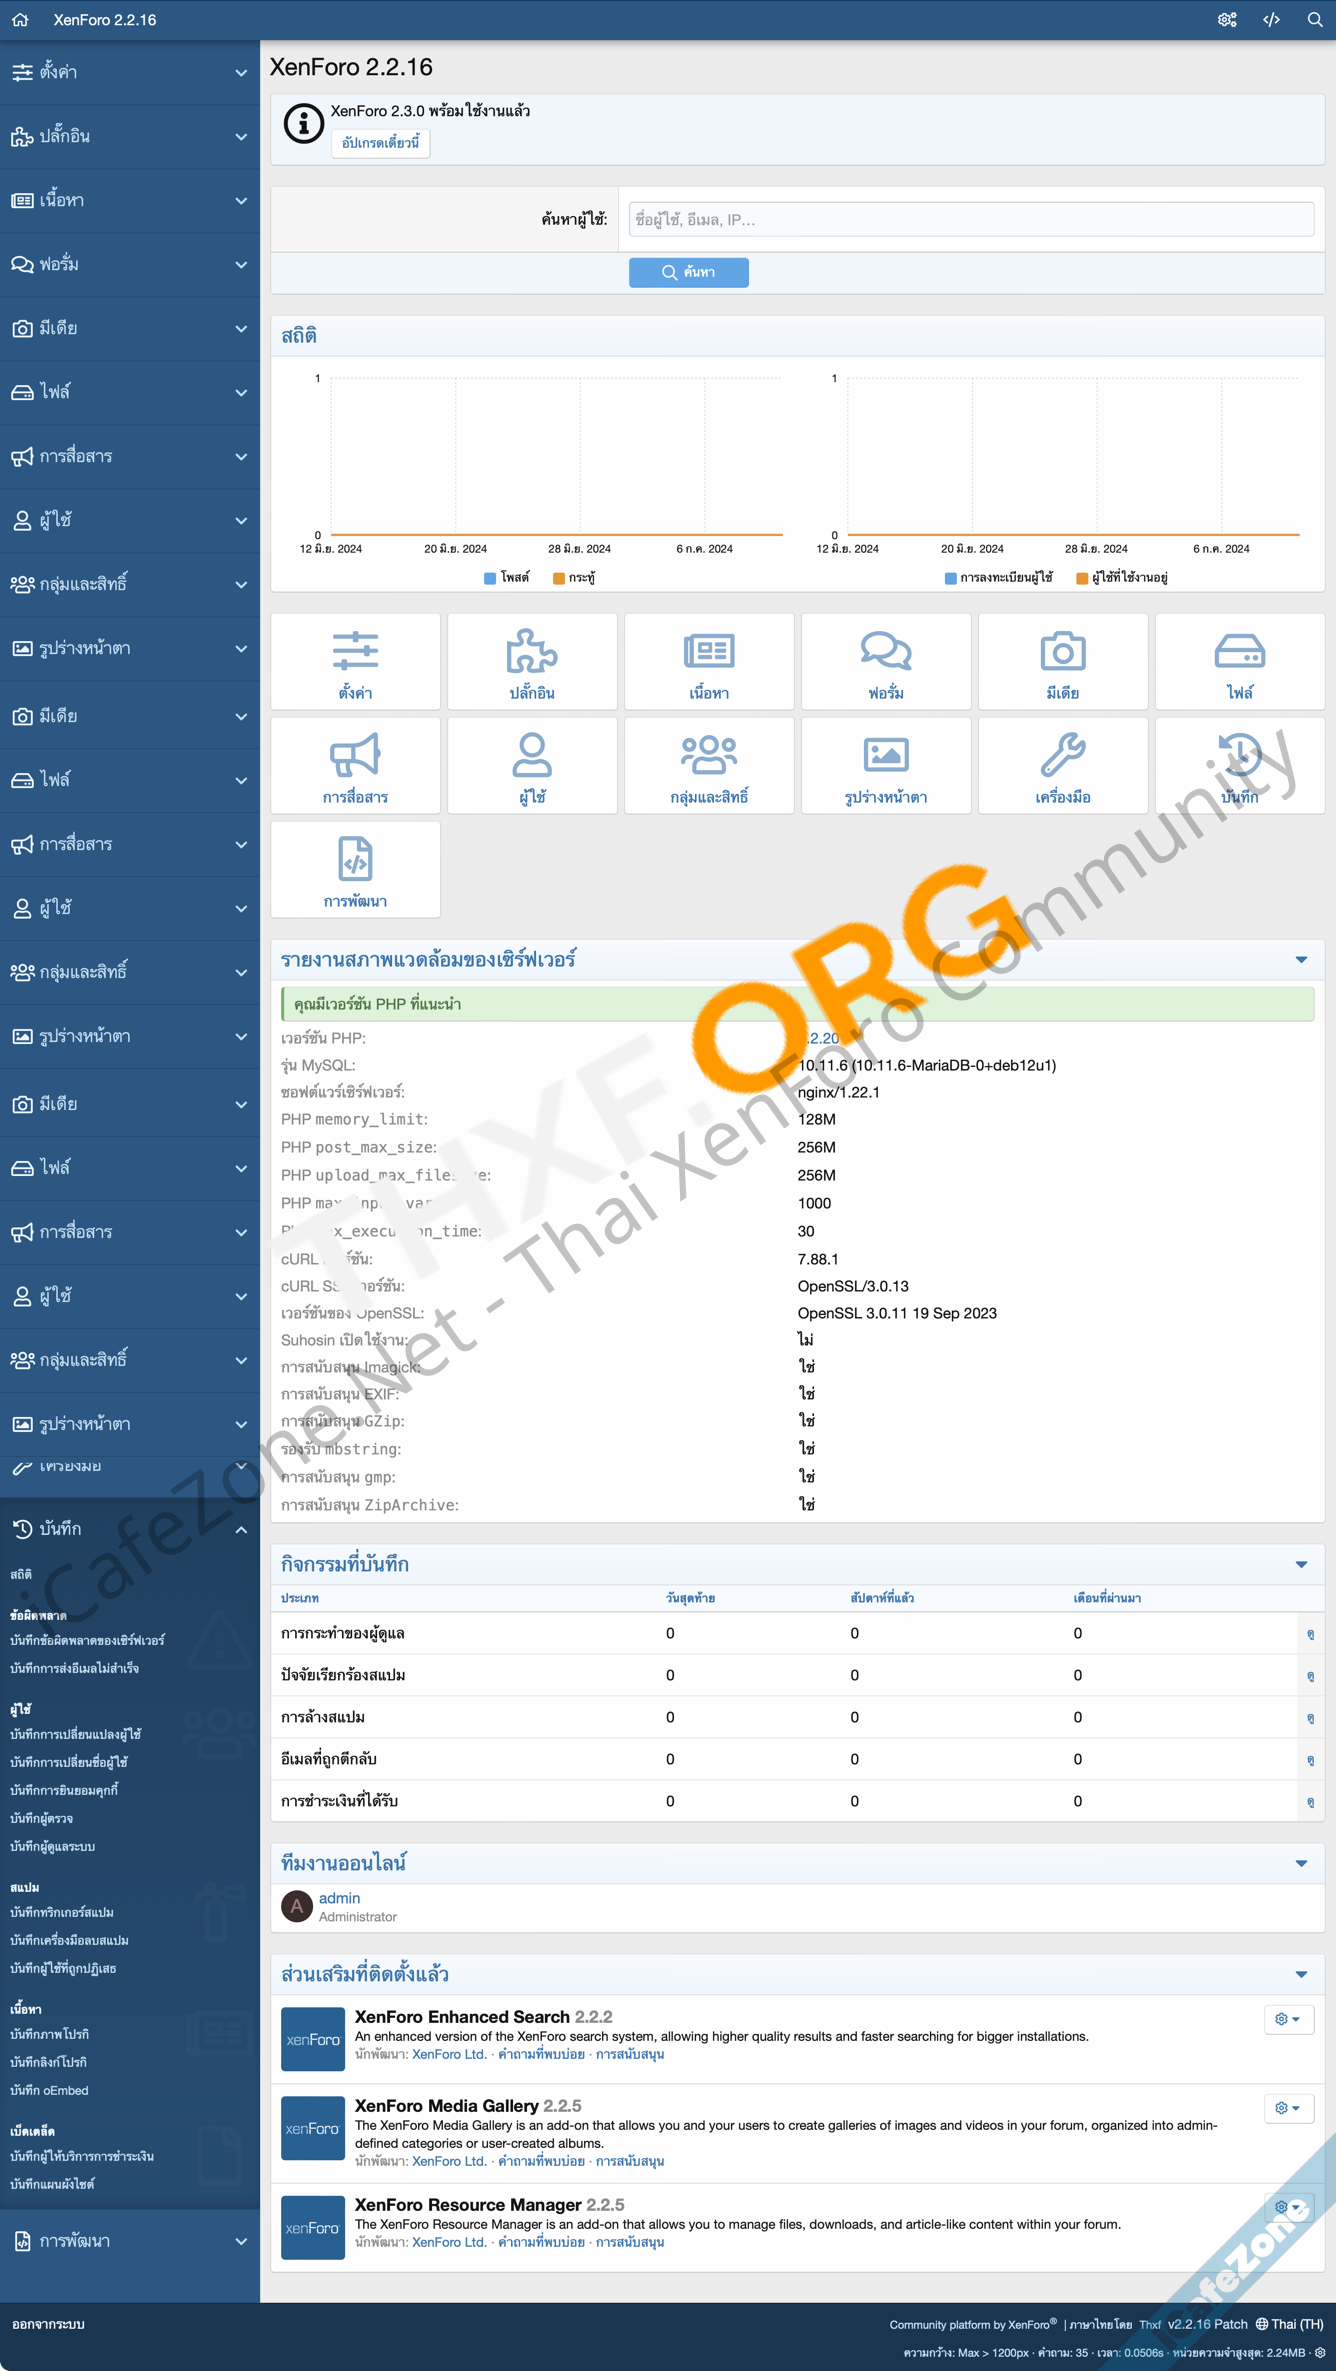Click the search magnifier in top-right header
Screen dimensions: 1336x2371
click(1314, 20)
